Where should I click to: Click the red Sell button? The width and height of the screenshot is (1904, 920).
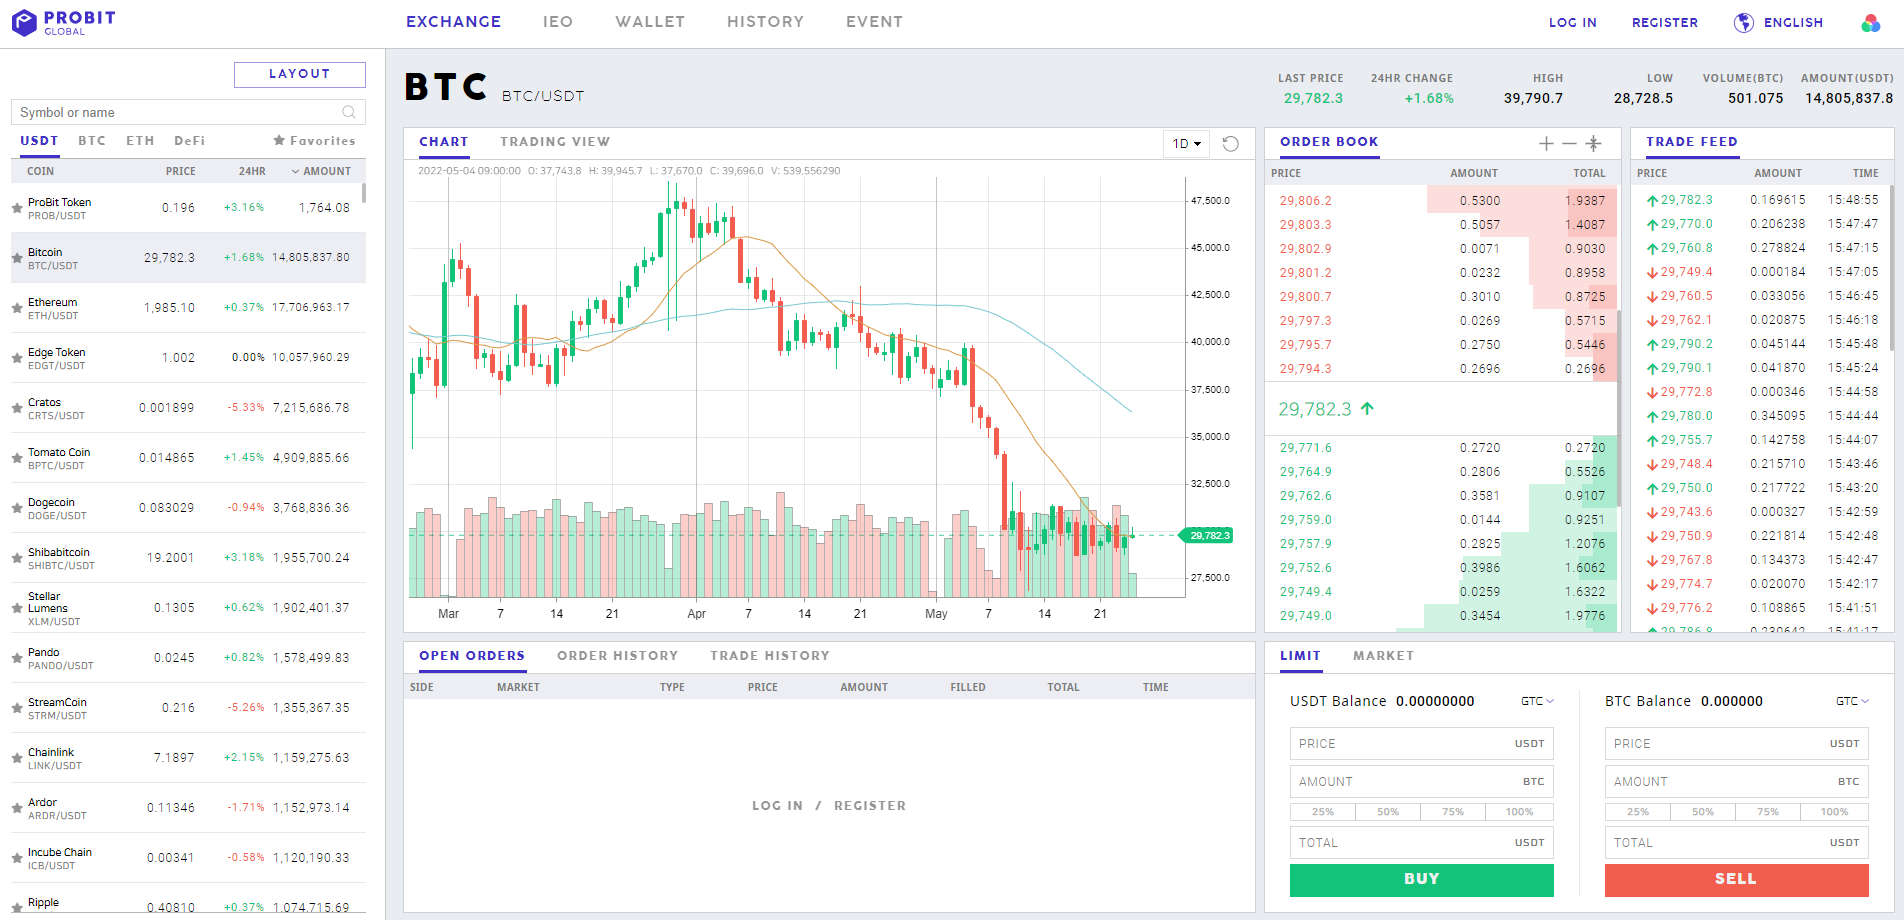[x=1736, y=879]
